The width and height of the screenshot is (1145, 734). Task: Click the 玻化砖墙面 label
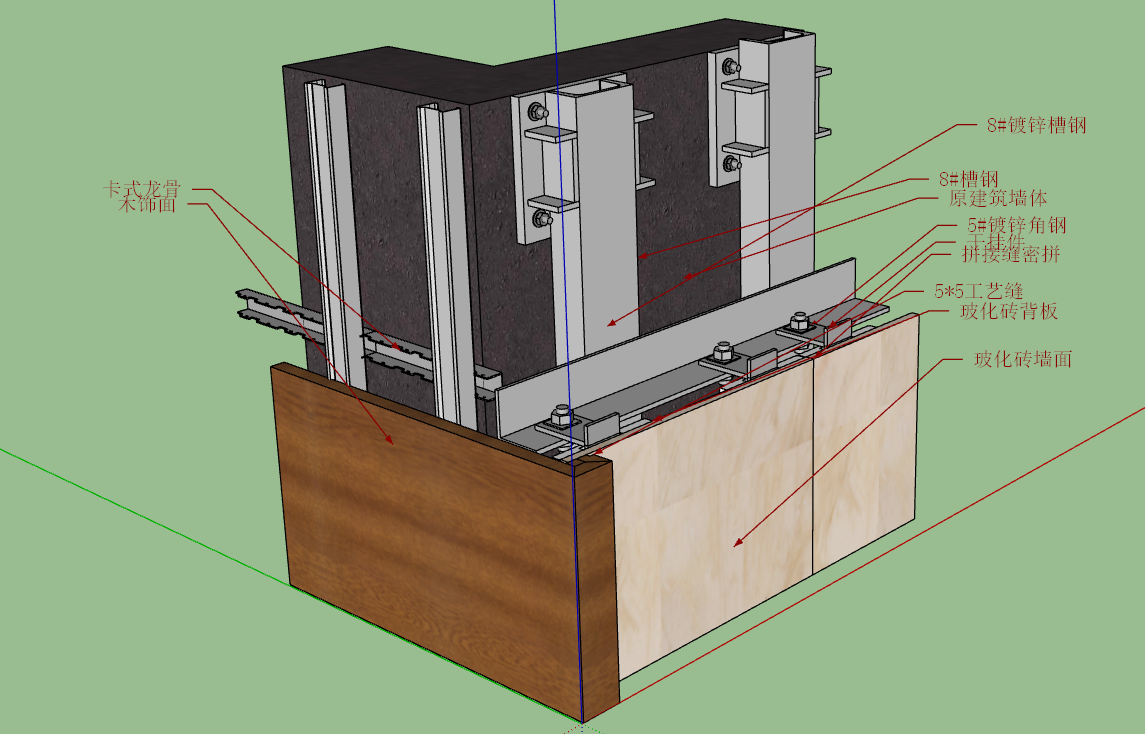(x=1023, y=359)
